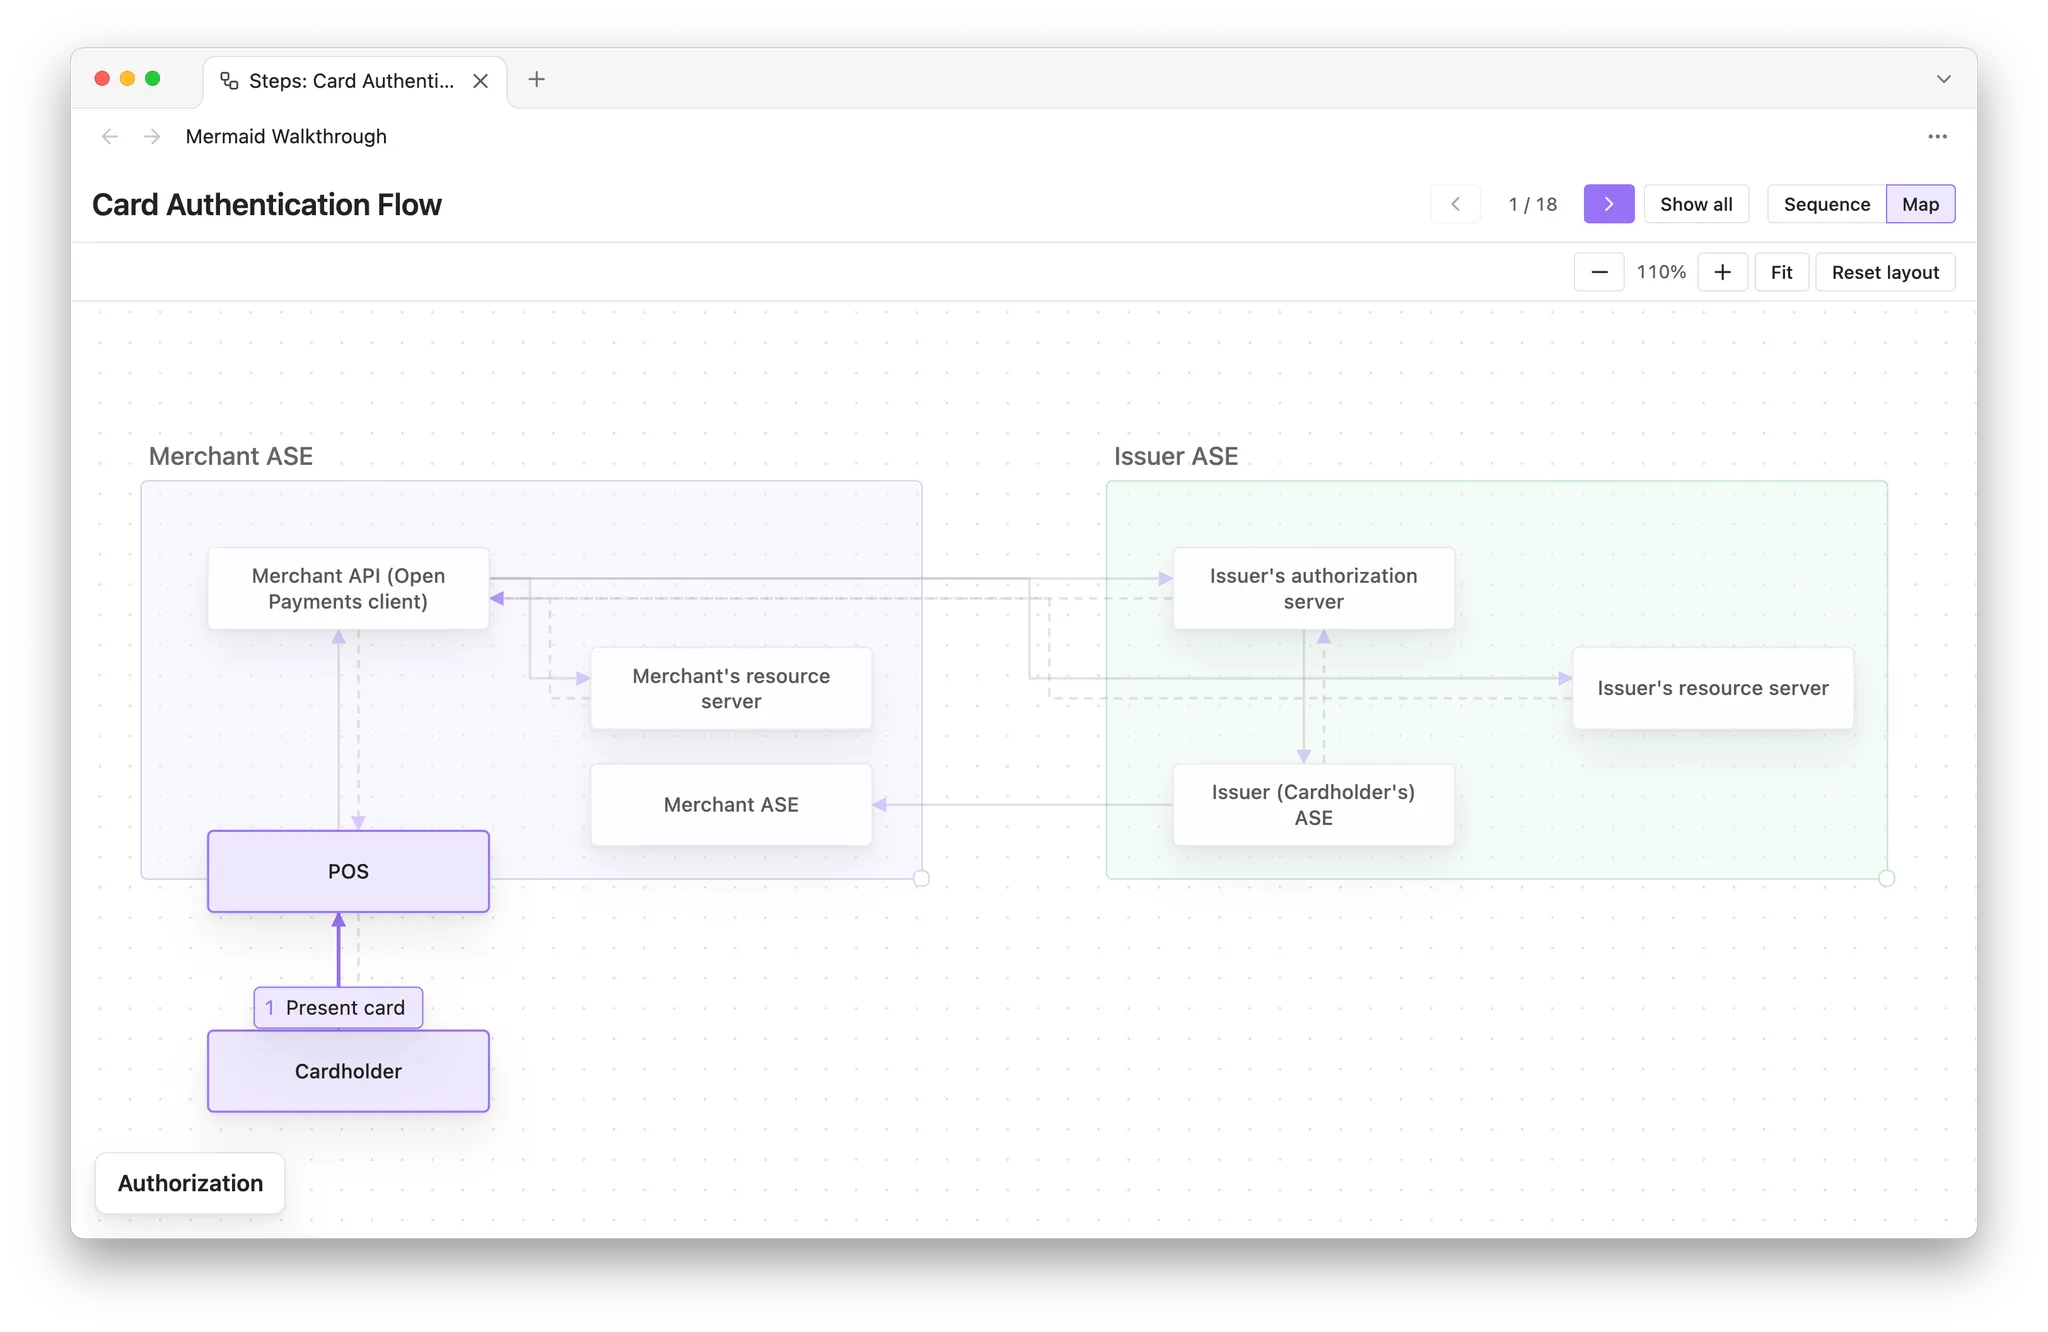Zoom out with the minus button

point(1599,272)
